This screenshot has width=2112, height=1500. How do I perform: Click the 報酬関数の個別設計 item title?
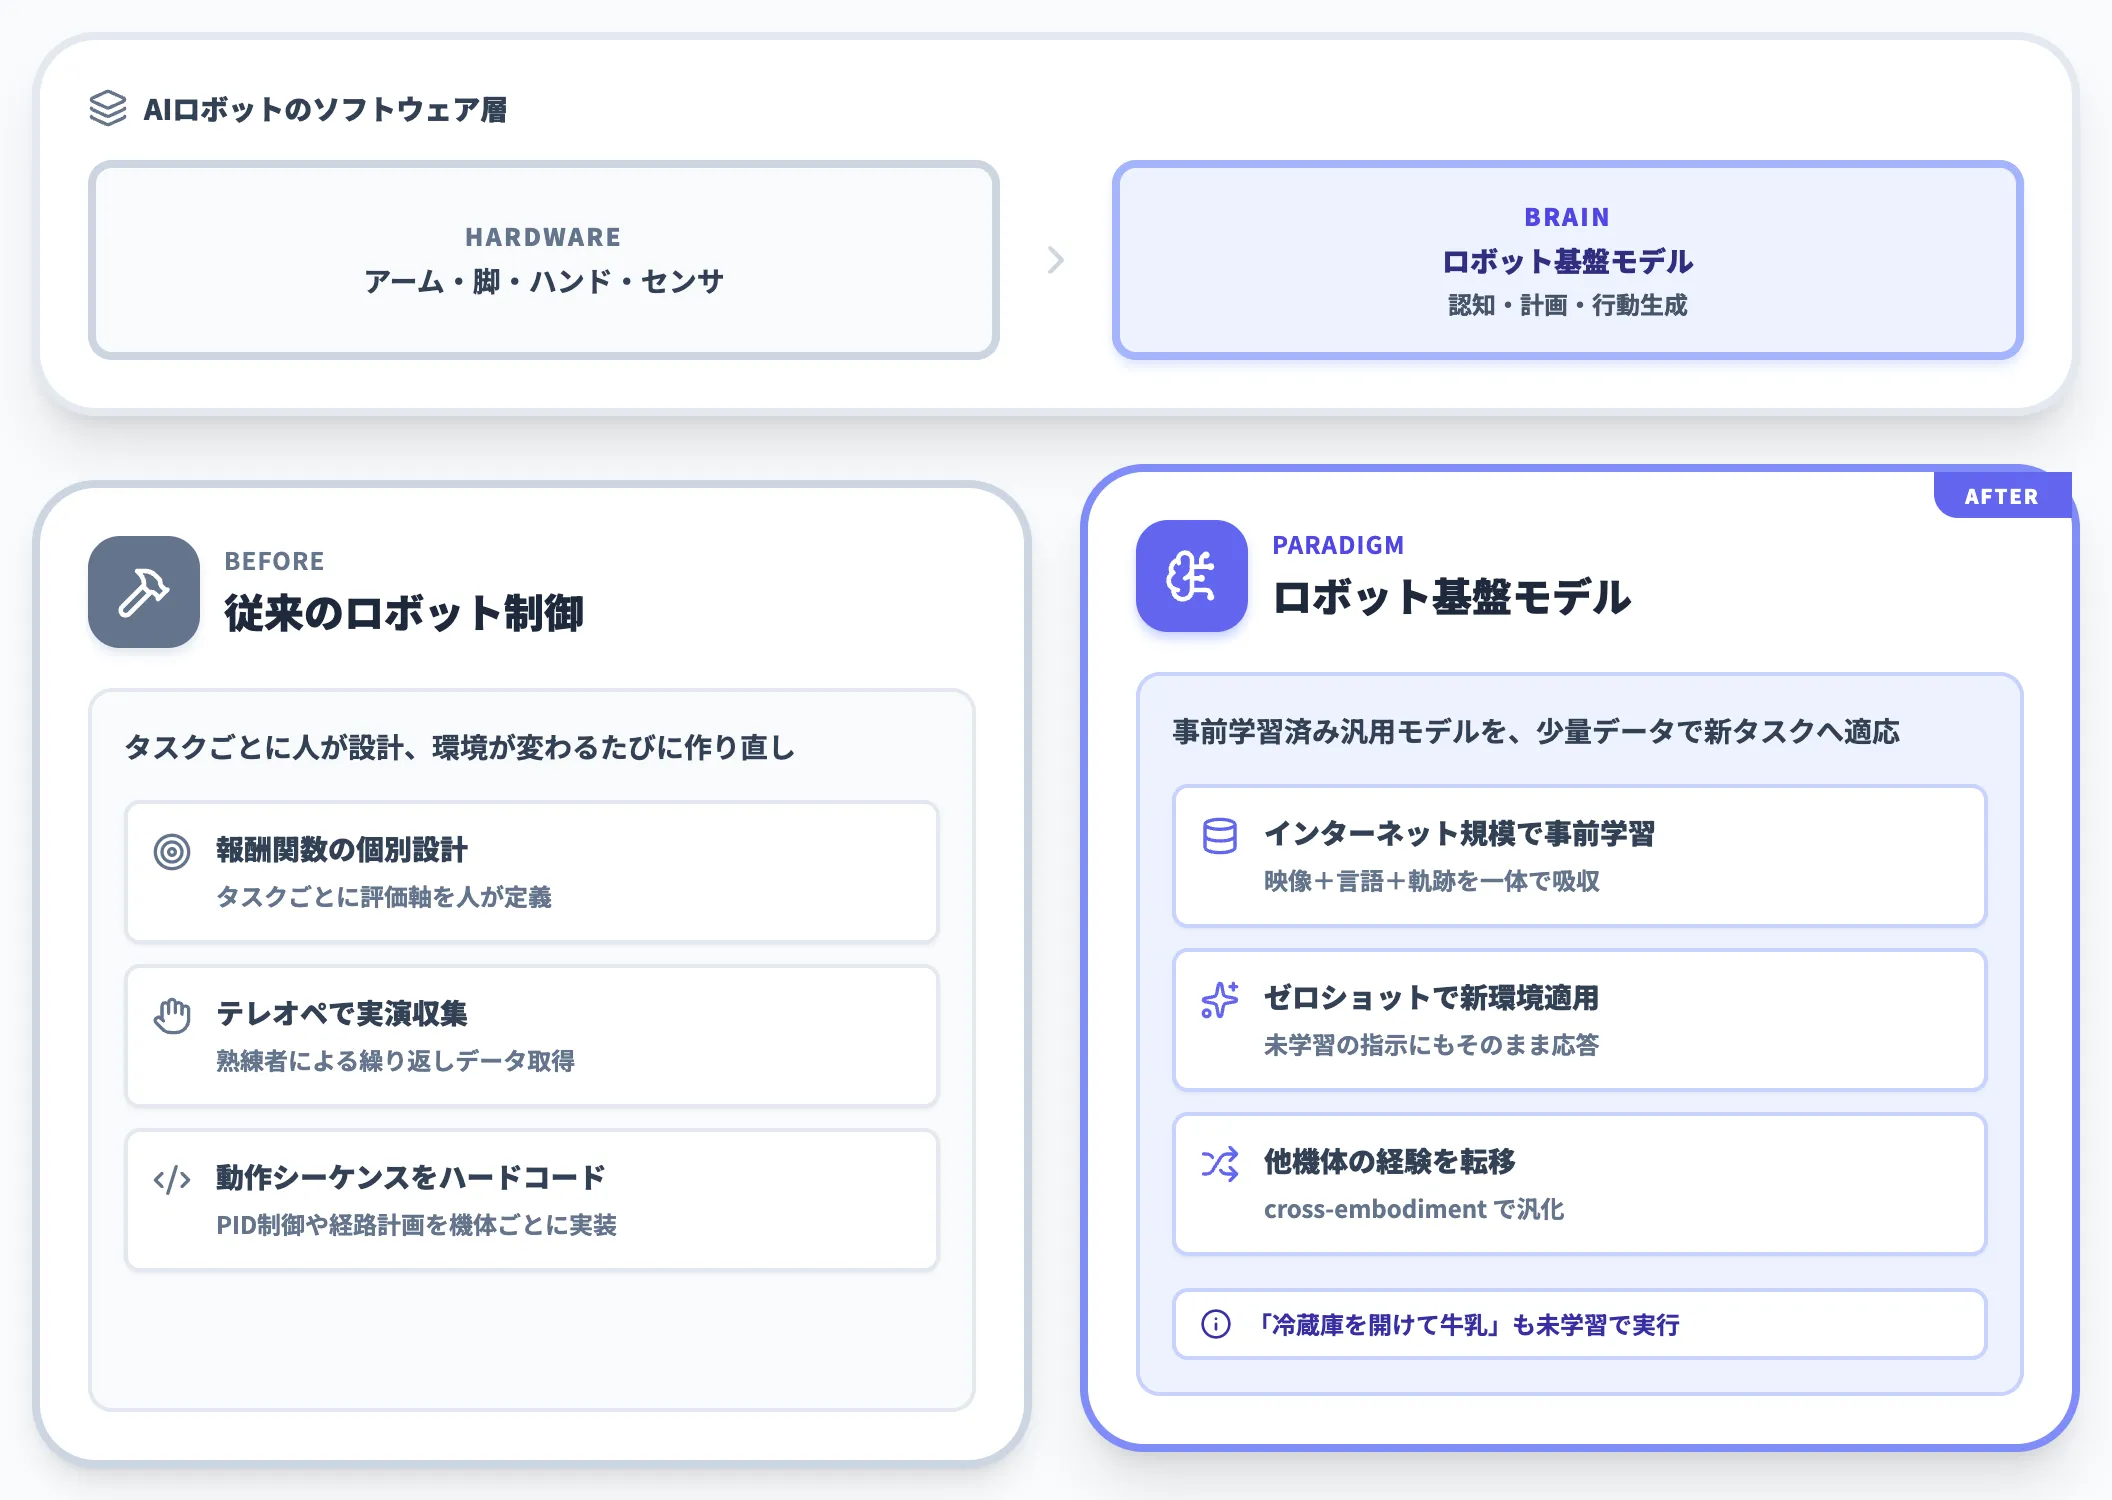[342, 850]
